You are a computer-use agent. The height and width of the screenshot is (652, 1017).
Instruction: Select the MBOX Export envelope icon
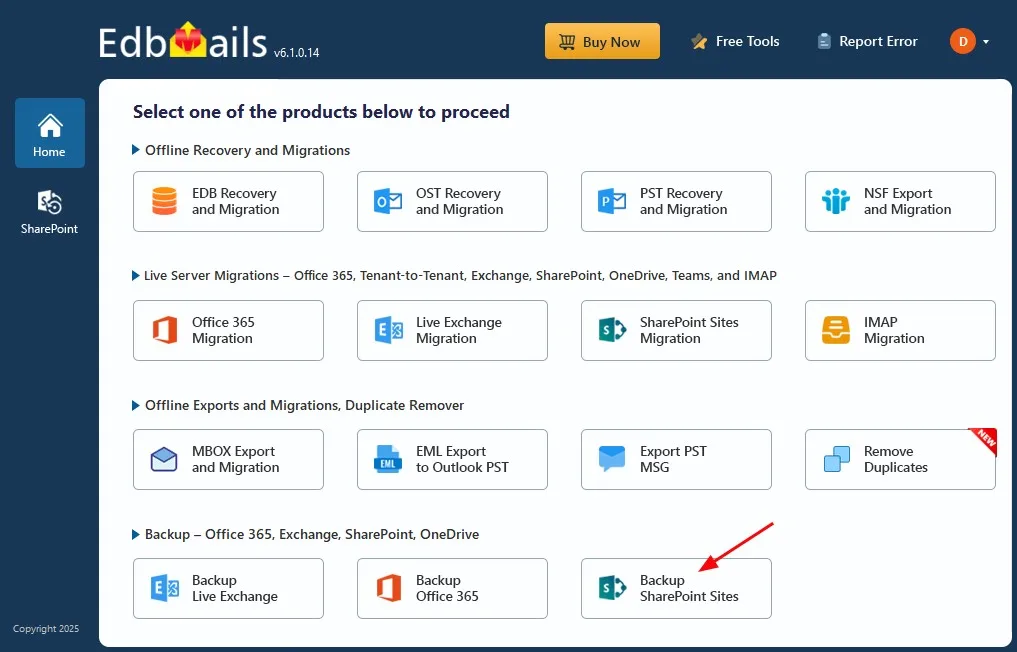pos(164,459)
